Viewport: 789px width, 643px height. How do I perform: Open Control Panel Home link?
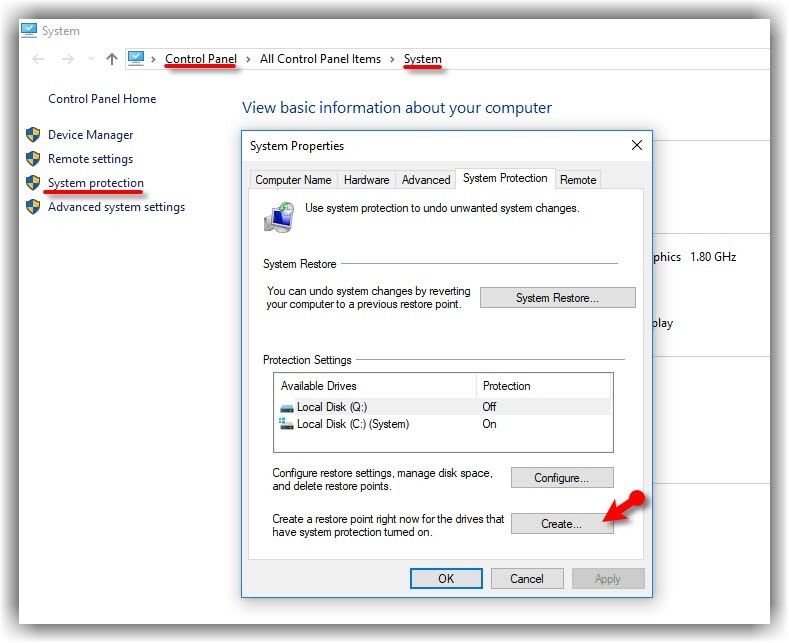click(102, 99)
